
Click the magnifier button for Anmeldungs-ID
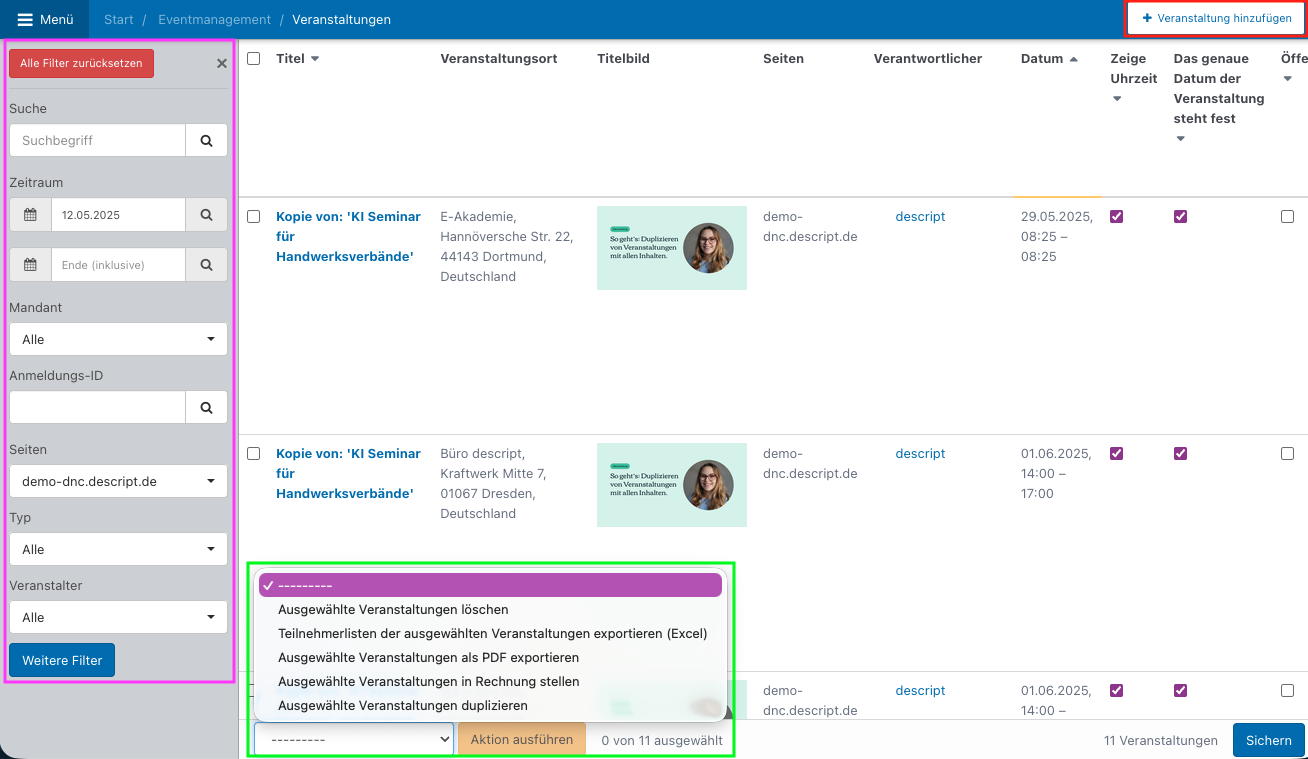pyautogui.click(x=206, y=407)
